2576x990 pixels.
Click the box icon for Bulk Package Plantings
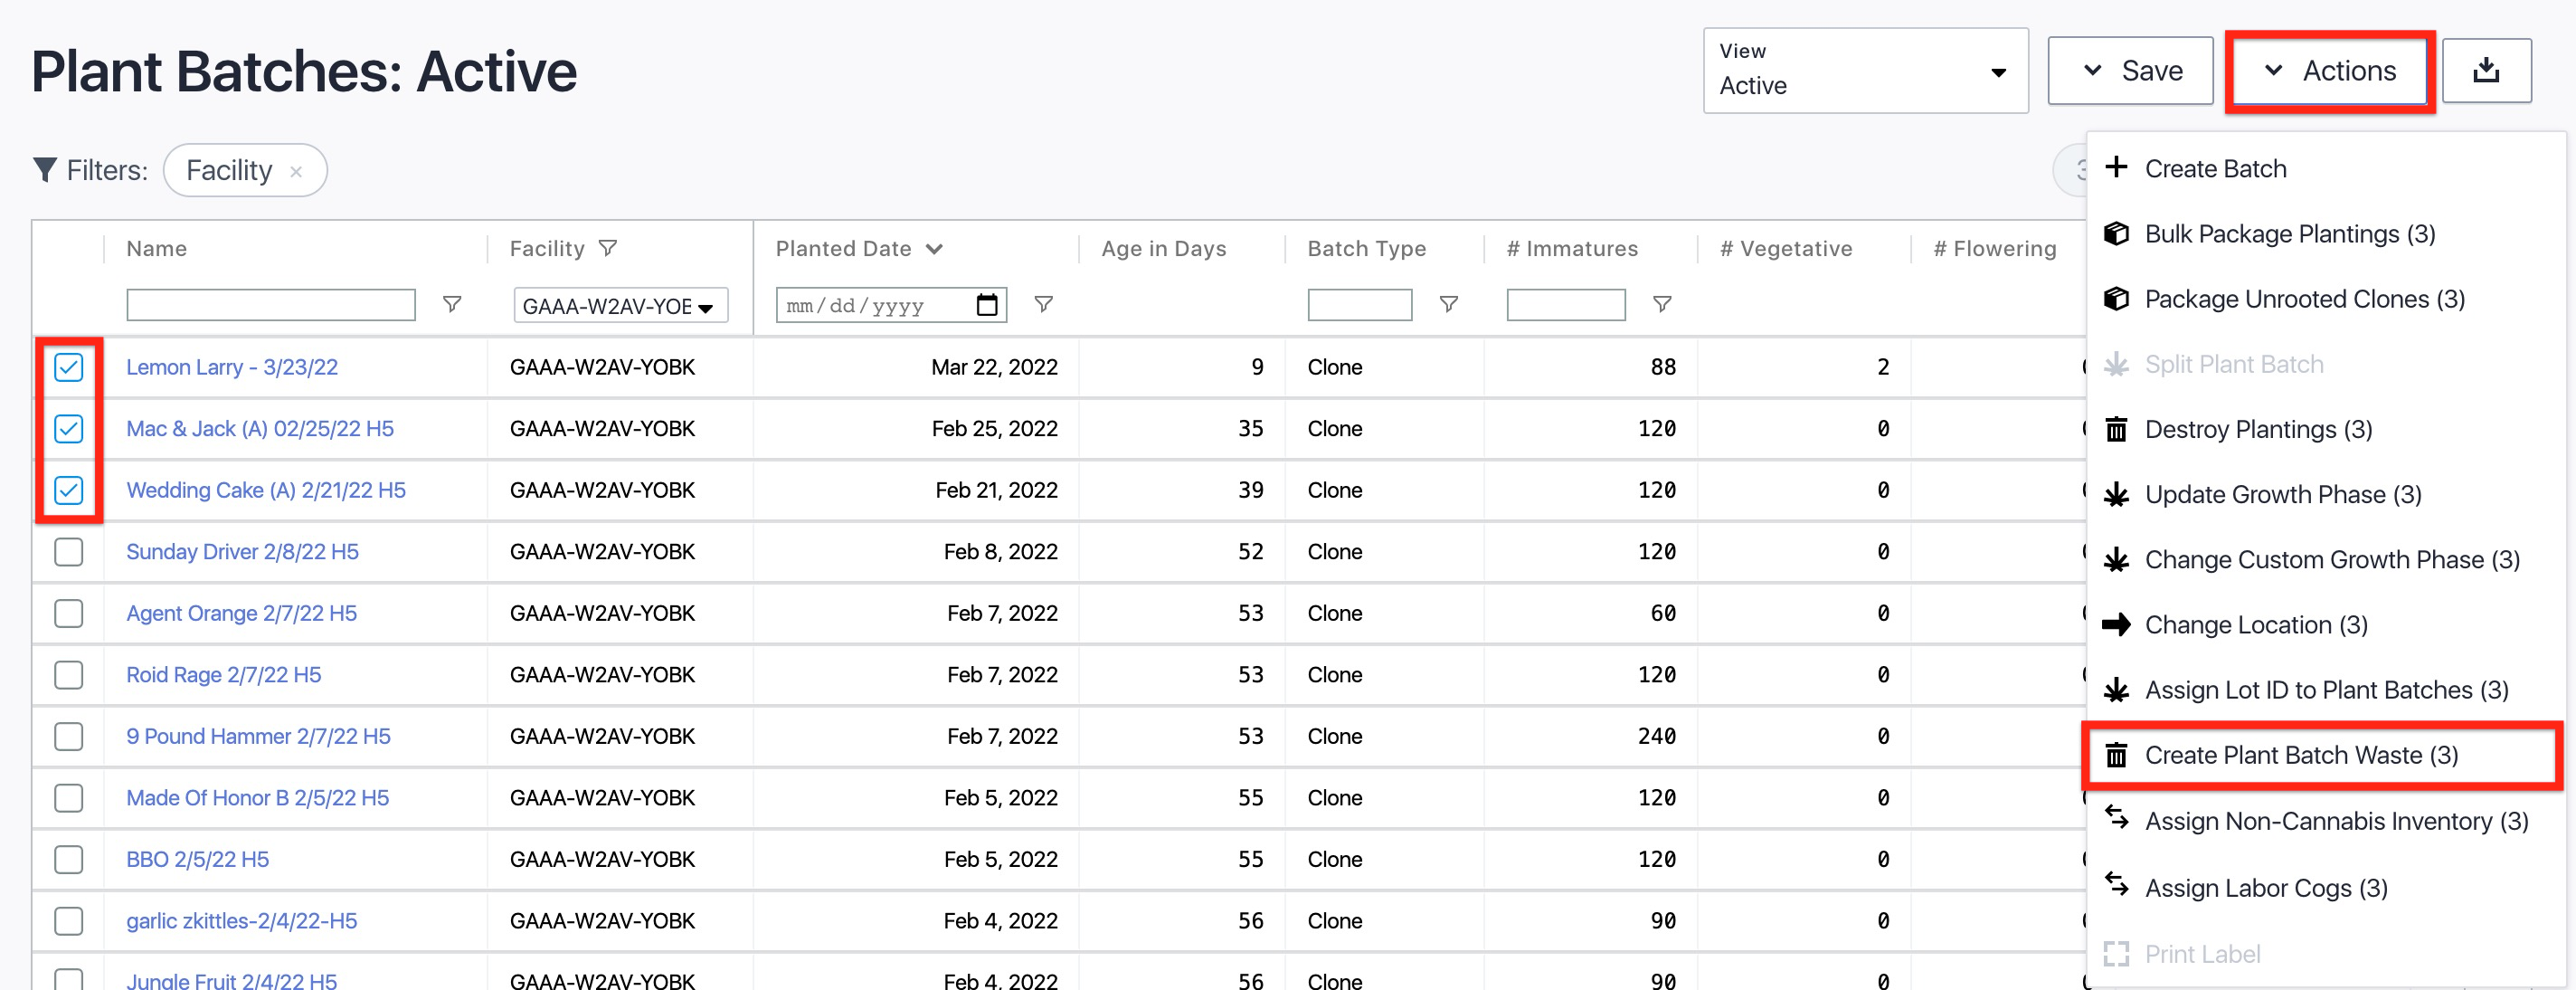(2116, 233)
